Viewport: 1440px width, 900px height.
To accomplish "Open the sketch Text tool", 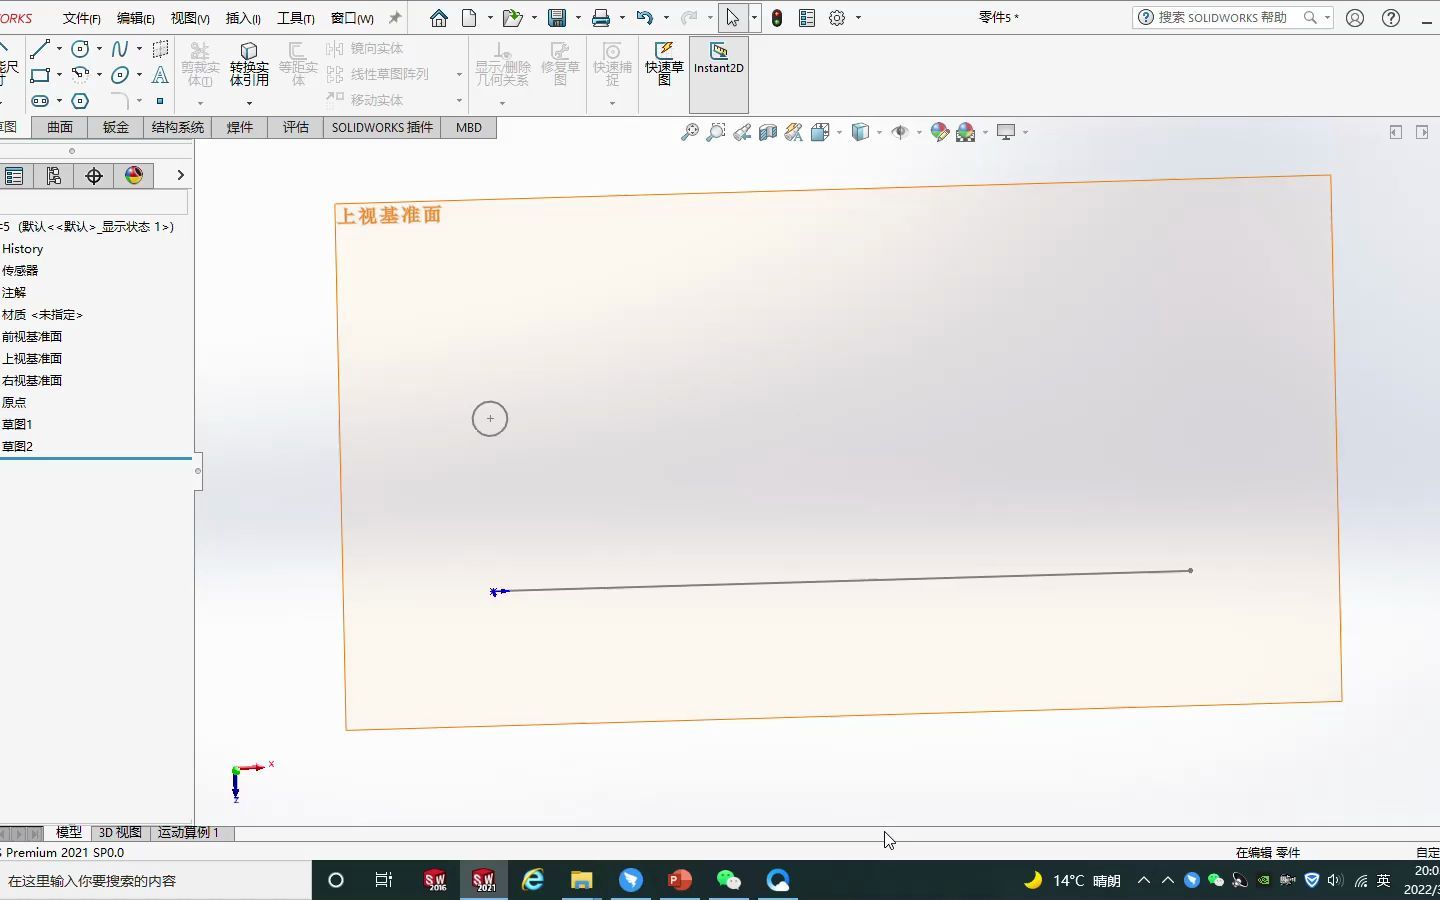I will [x=160, y=76].
